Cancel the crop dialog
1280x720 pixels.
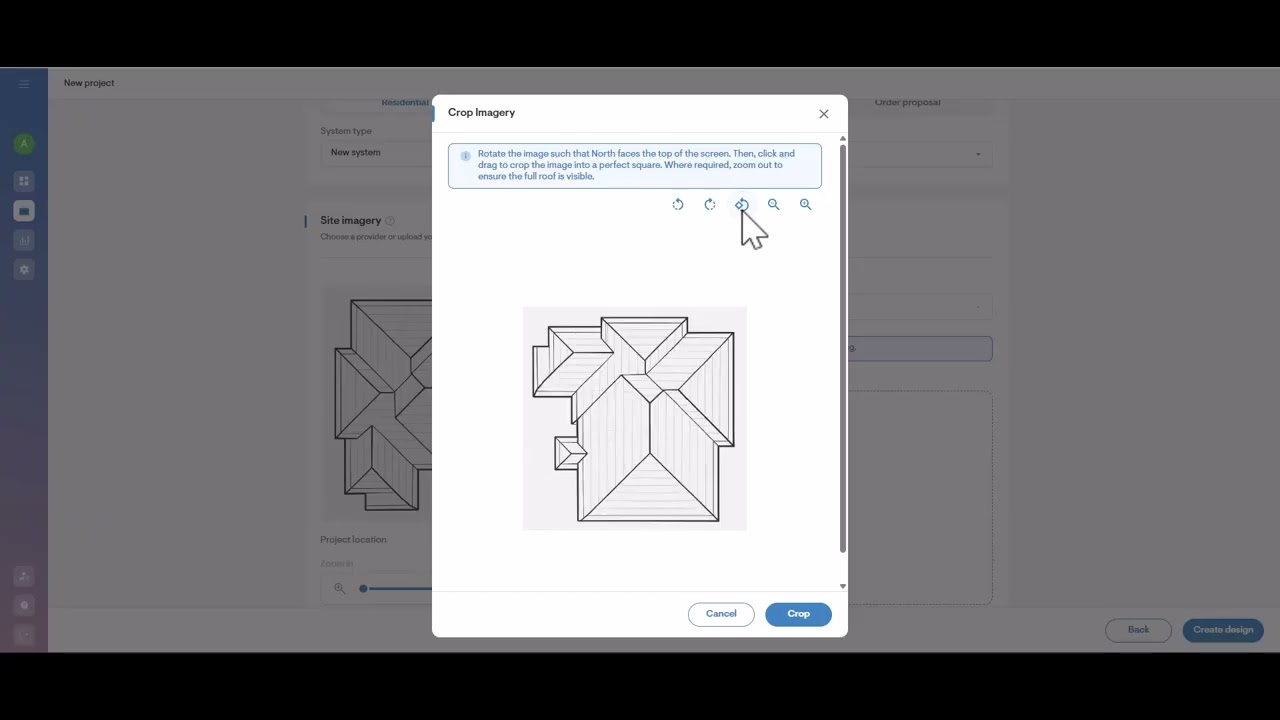(721, 614)
